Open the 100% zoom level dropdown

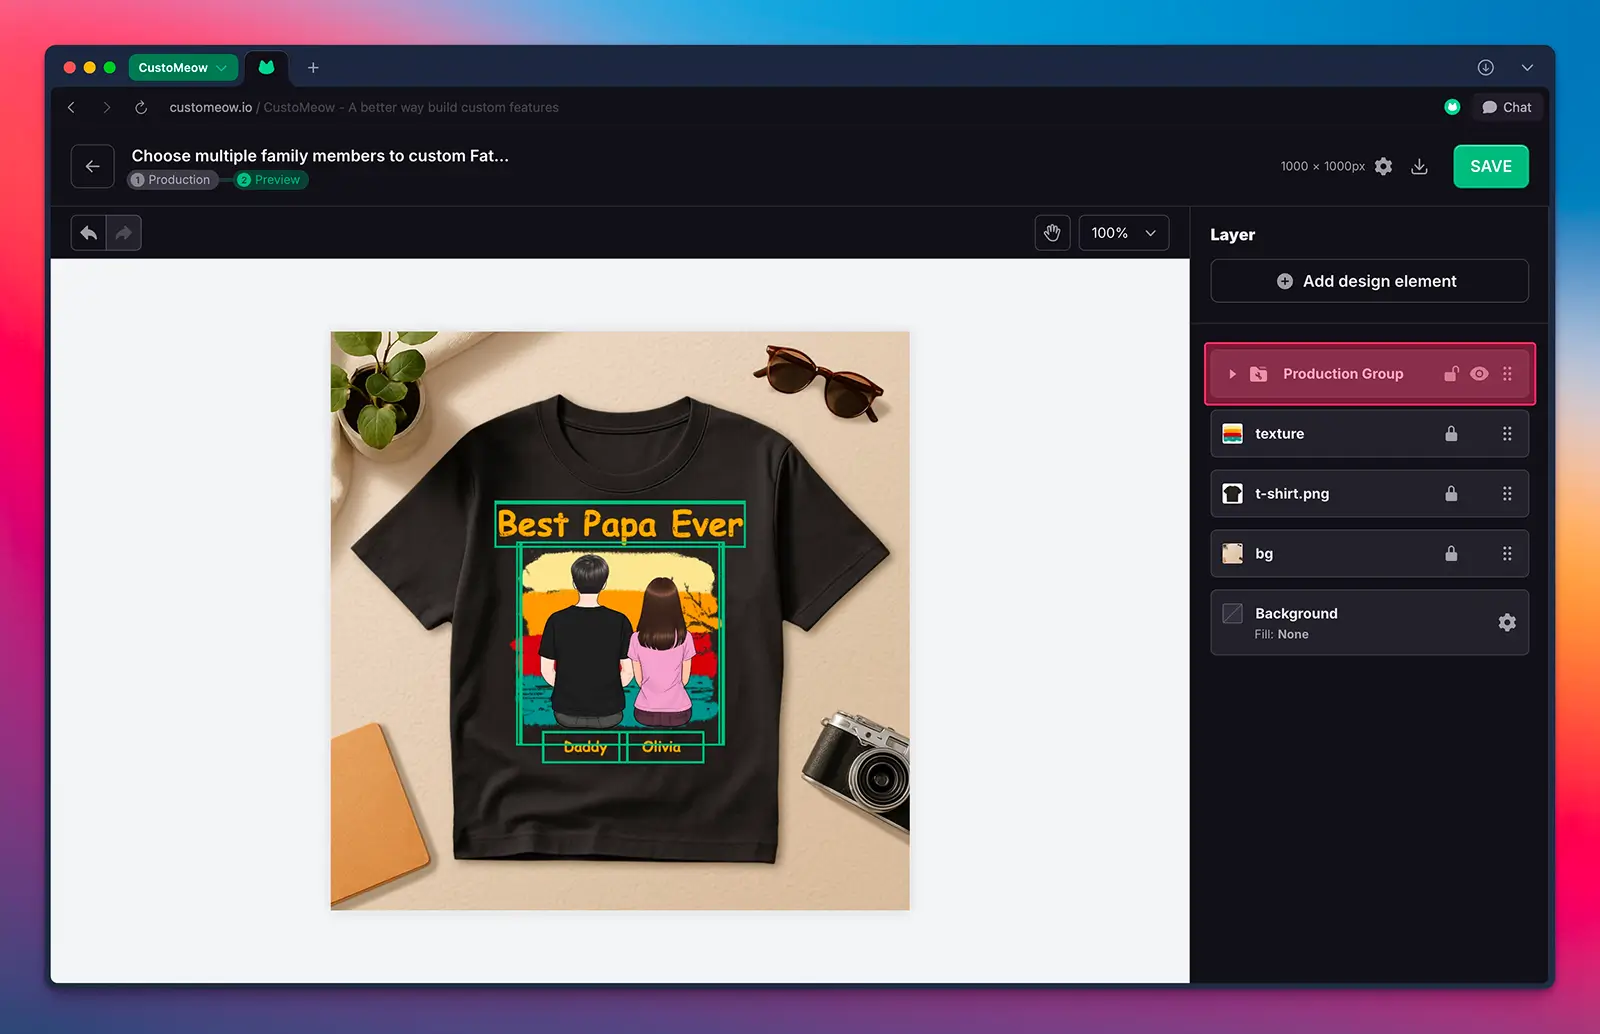tap(1124, 233)
